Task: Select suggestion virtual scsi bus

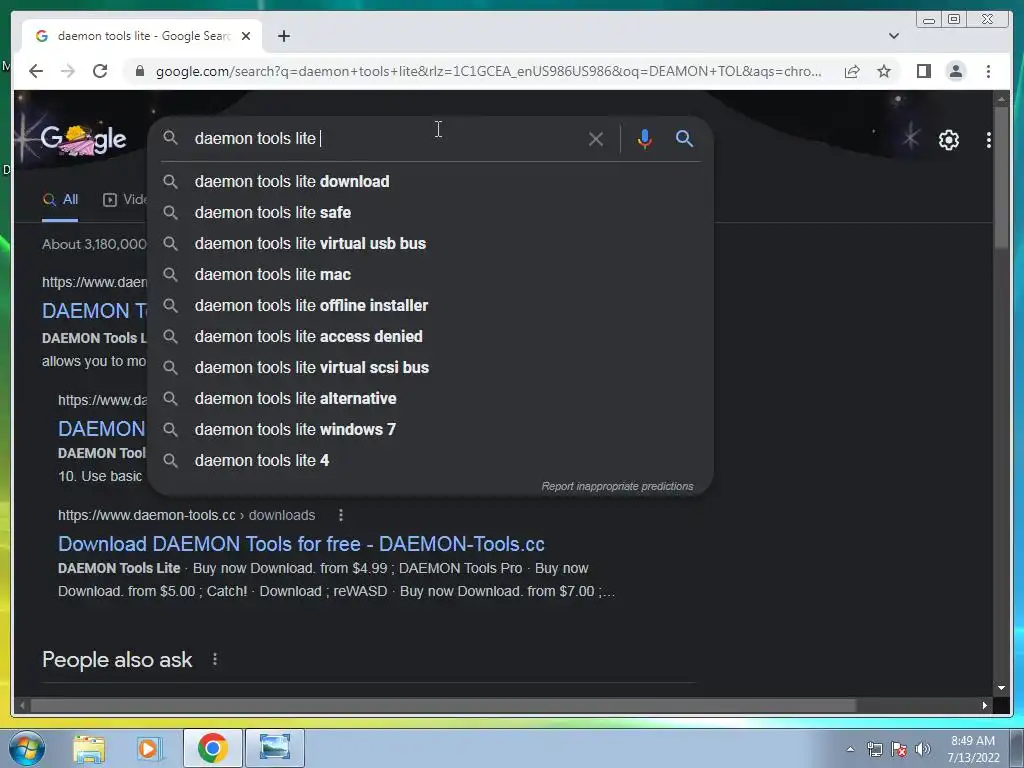Action: click(x=431, y=368)
